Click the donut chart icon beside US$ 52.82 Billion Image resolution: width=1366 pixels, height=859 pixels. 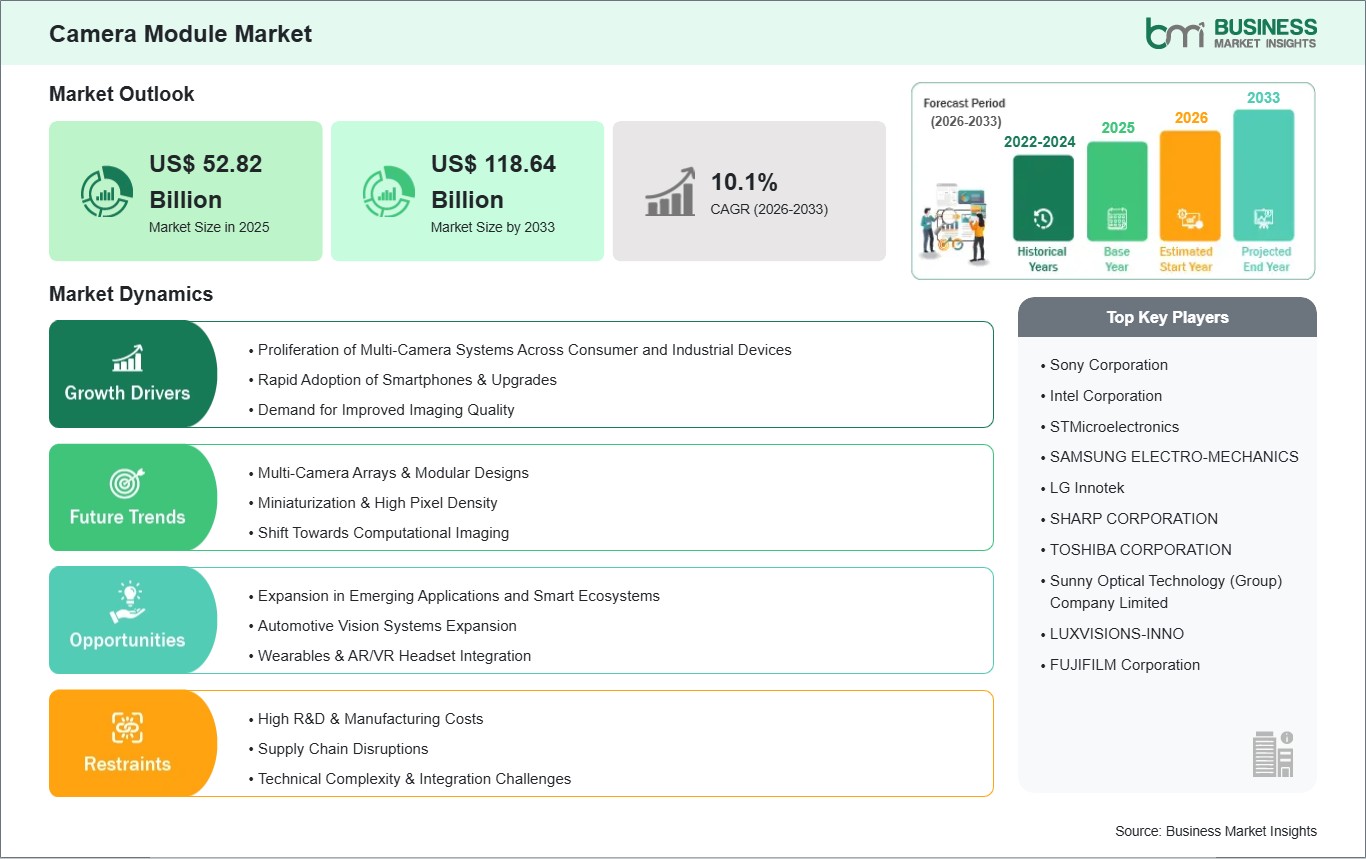pos(106,192)
